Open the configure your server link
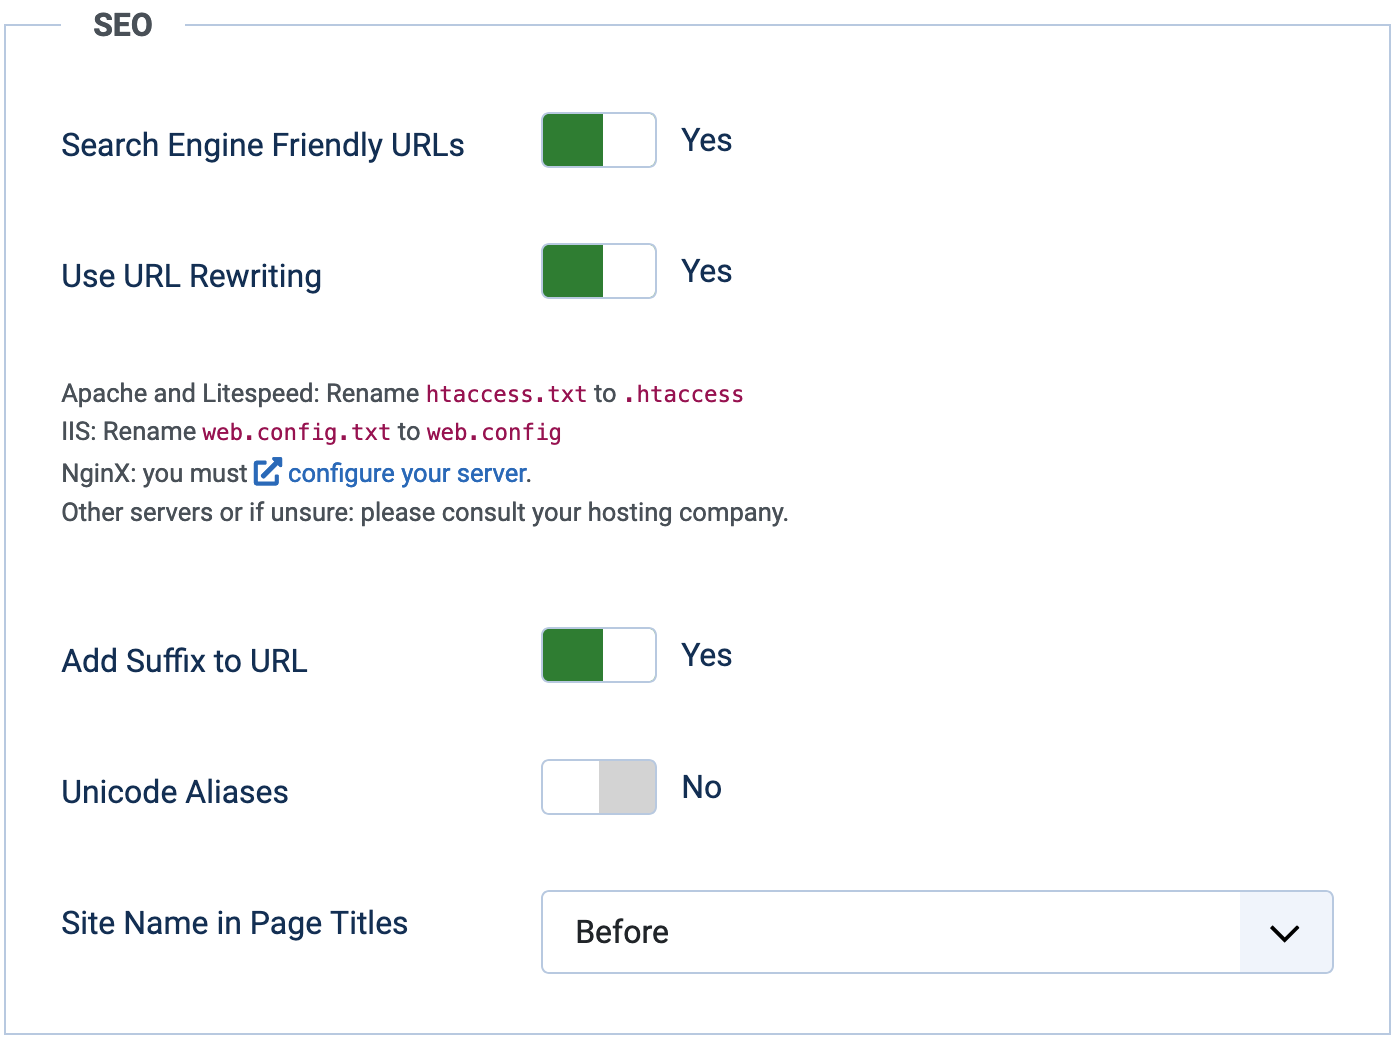 404,472
